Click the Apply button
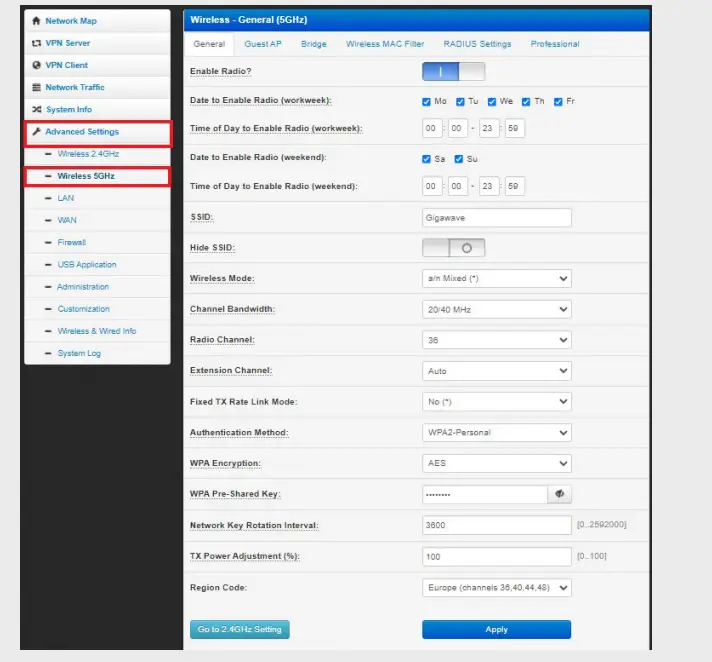This screenshot has height=662, width=712. [496, 629]
